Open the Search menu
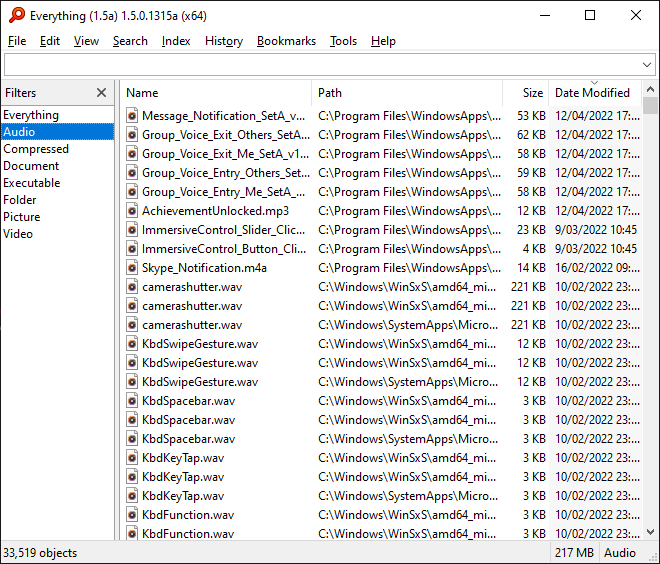This screenshot has height=564, width=660. point(130,41)
